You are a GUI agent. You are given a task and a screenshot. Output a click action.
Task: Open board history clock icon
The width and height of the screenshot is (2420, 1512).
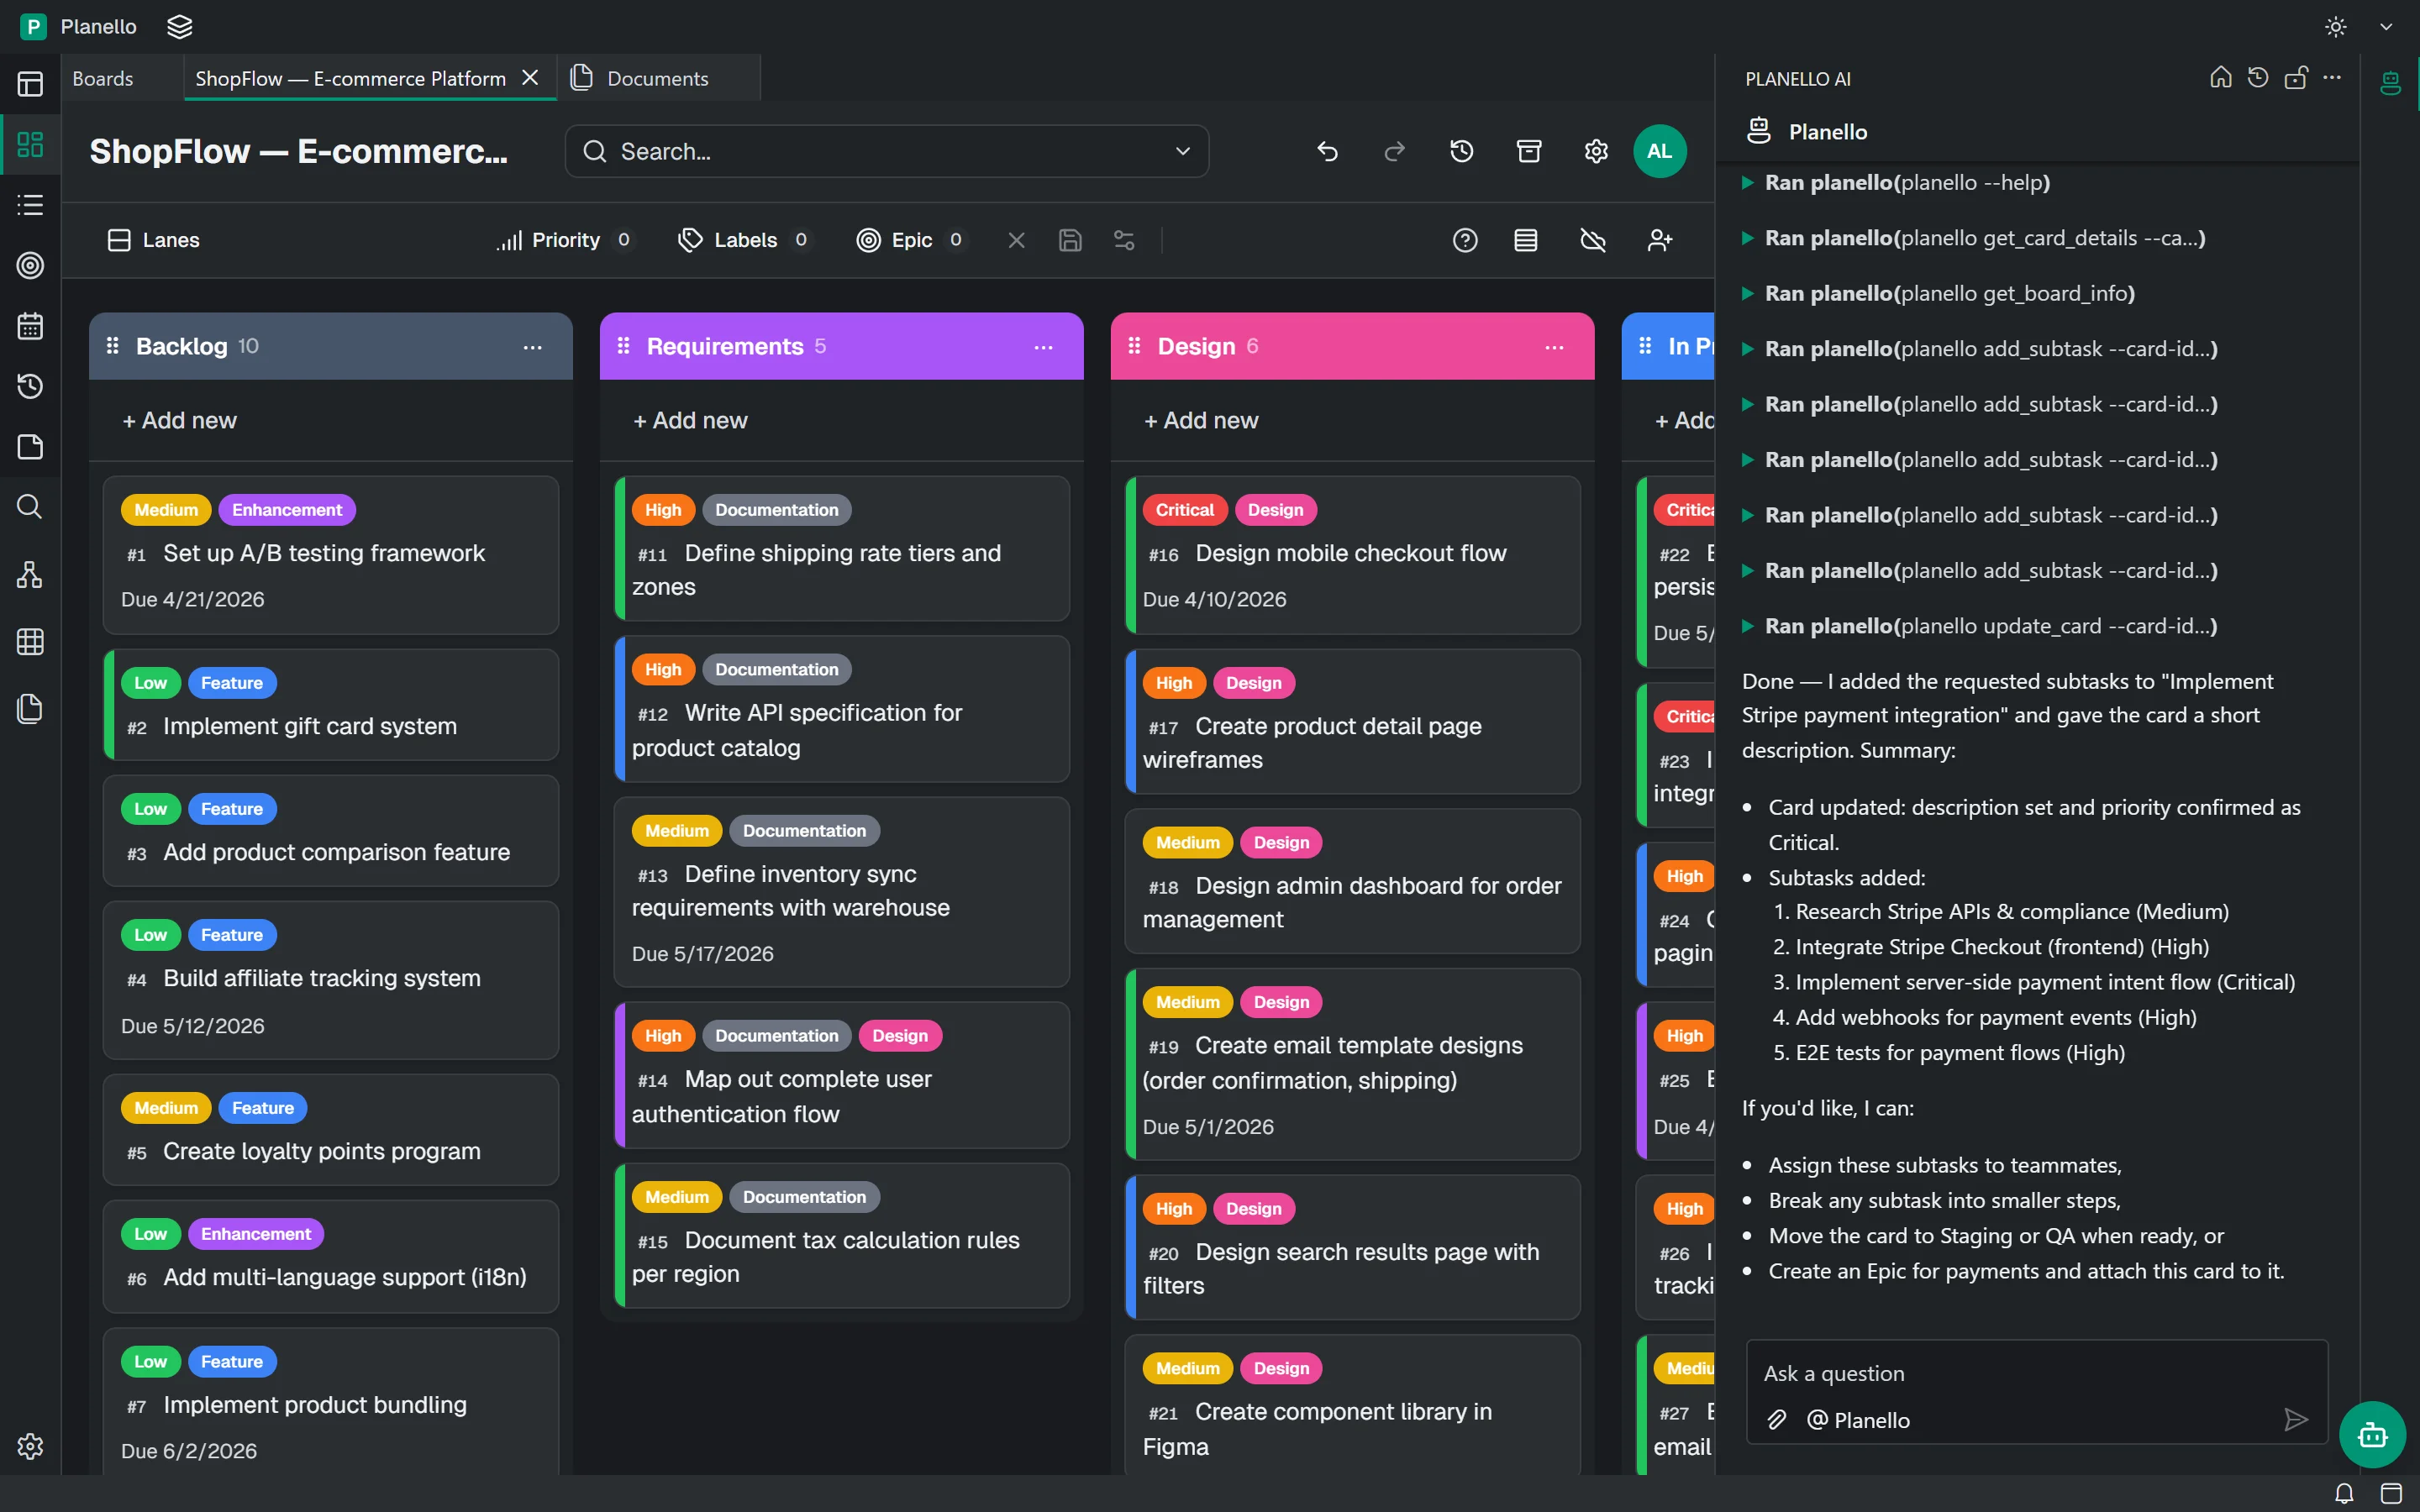click(x=1461, y=151)
